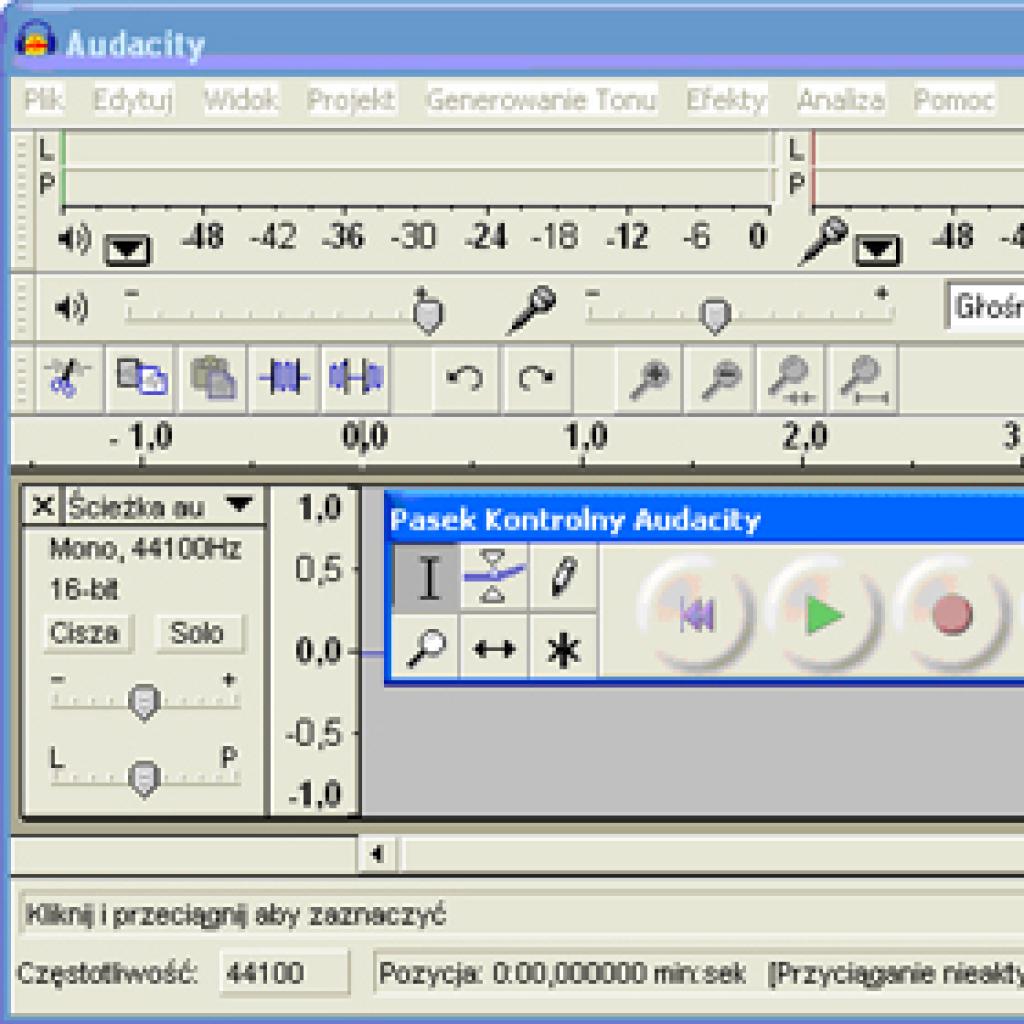Screen dimensions: 1024x1024
Task: Click the red Record button
Action: point(951,614)
